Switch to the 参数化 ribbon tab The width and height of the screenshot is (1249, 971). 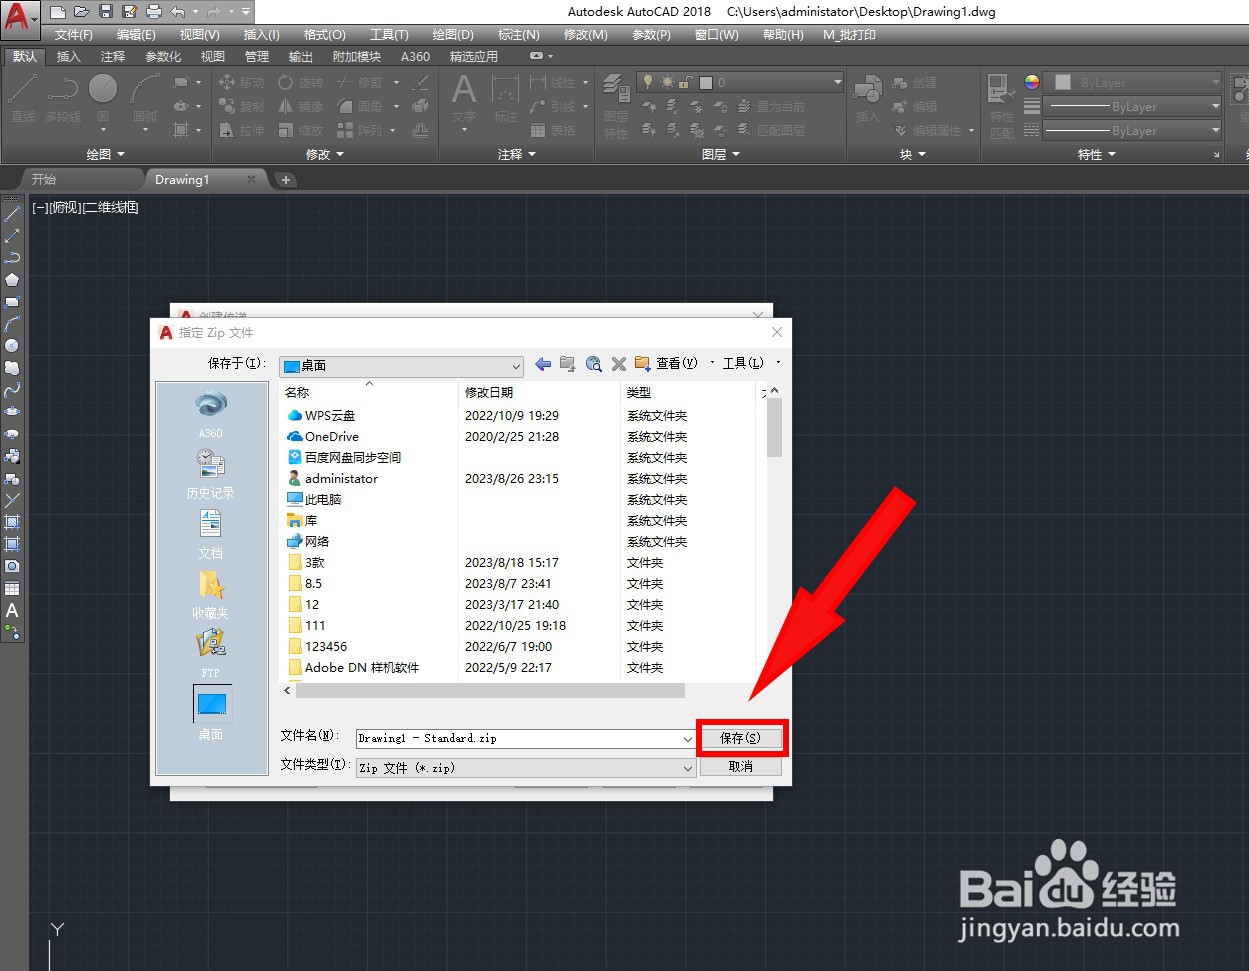pyautogui.click(x=163, y=57)
